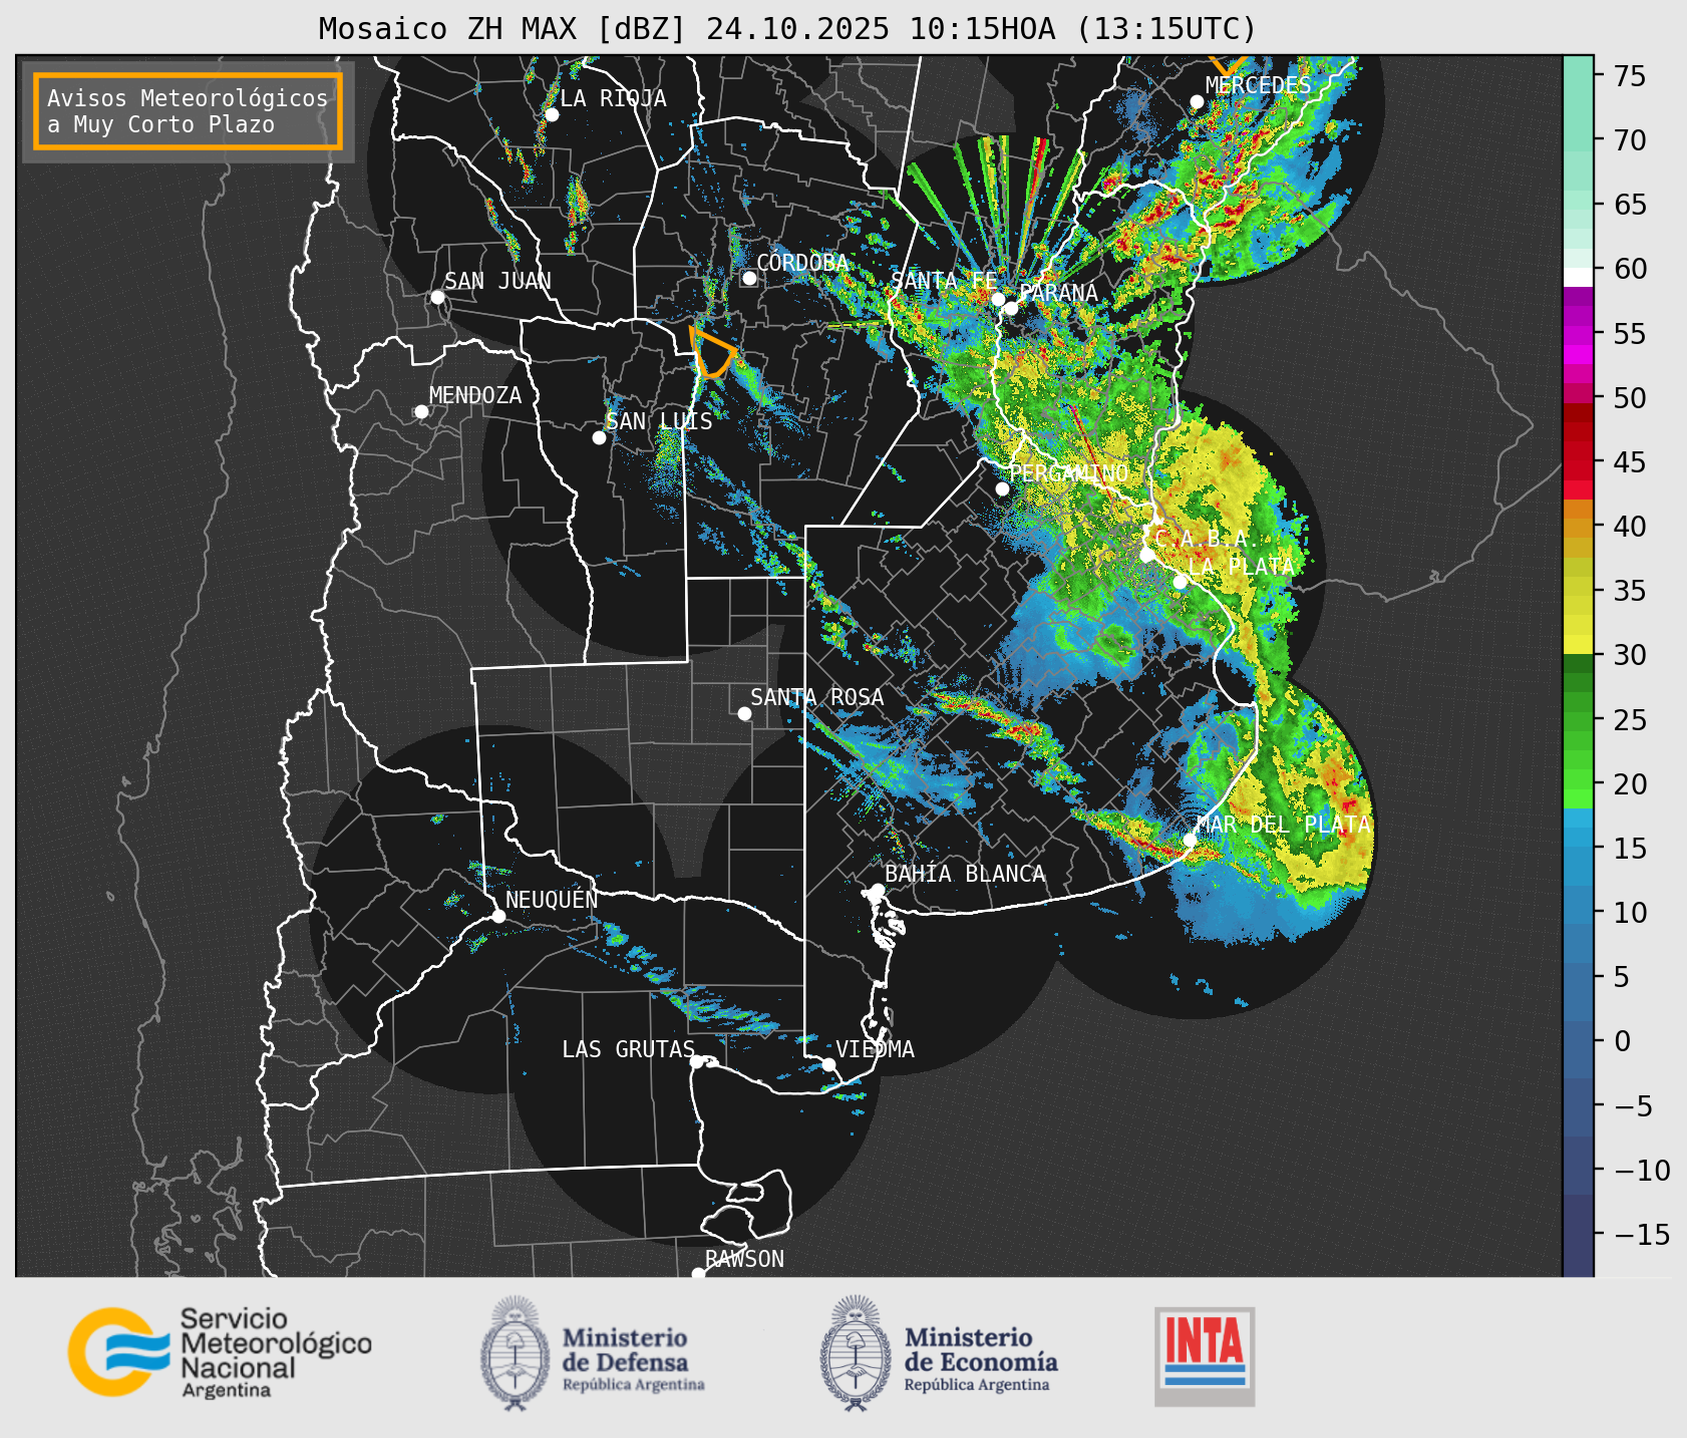Select the PERGAMINO city marker dot
This screenshot has height=1438, width=1687.
(x=1002, y=489)
